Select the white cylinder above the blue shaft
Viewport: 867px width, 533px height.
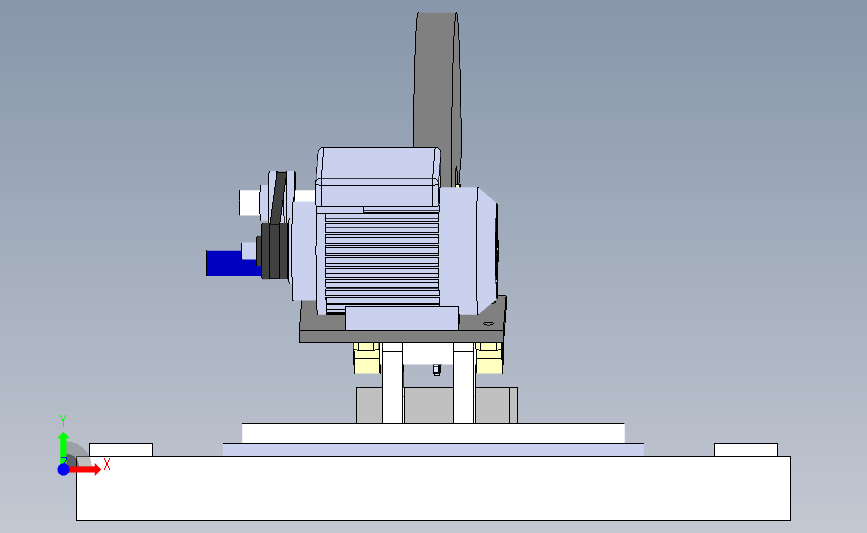[x=250, y=202]
